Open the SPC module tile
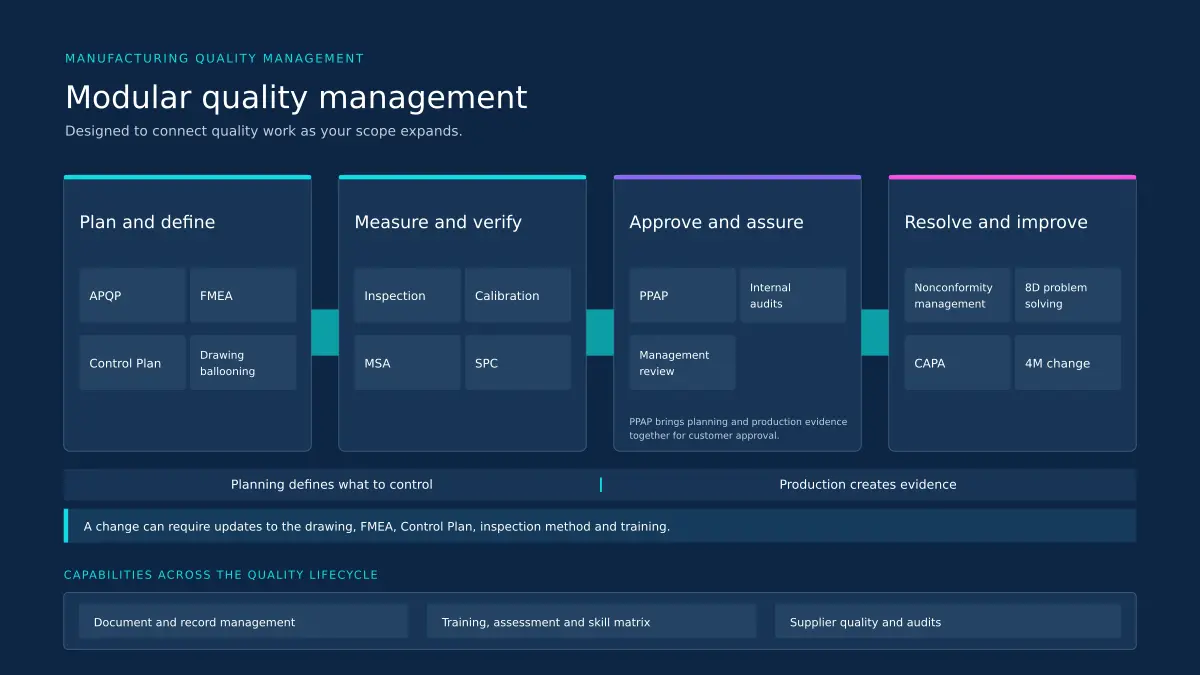This screenshot has width=1200, height=675. click(518, 363)
